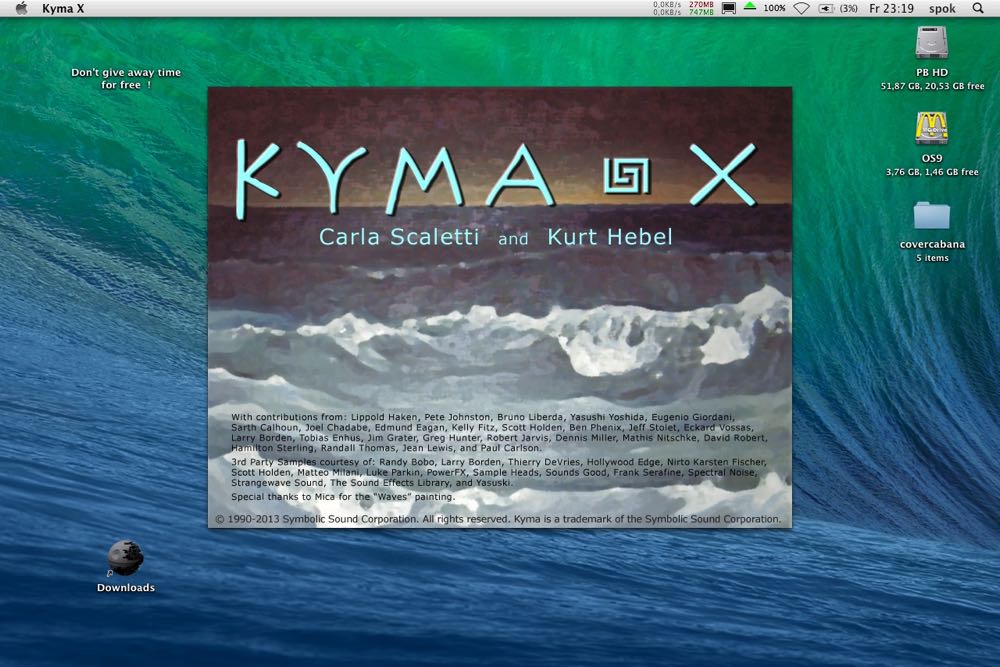This screenshot has width=1000, height=667.
Task: Click the name Carla Scaletti
Action: pos(399,237)
